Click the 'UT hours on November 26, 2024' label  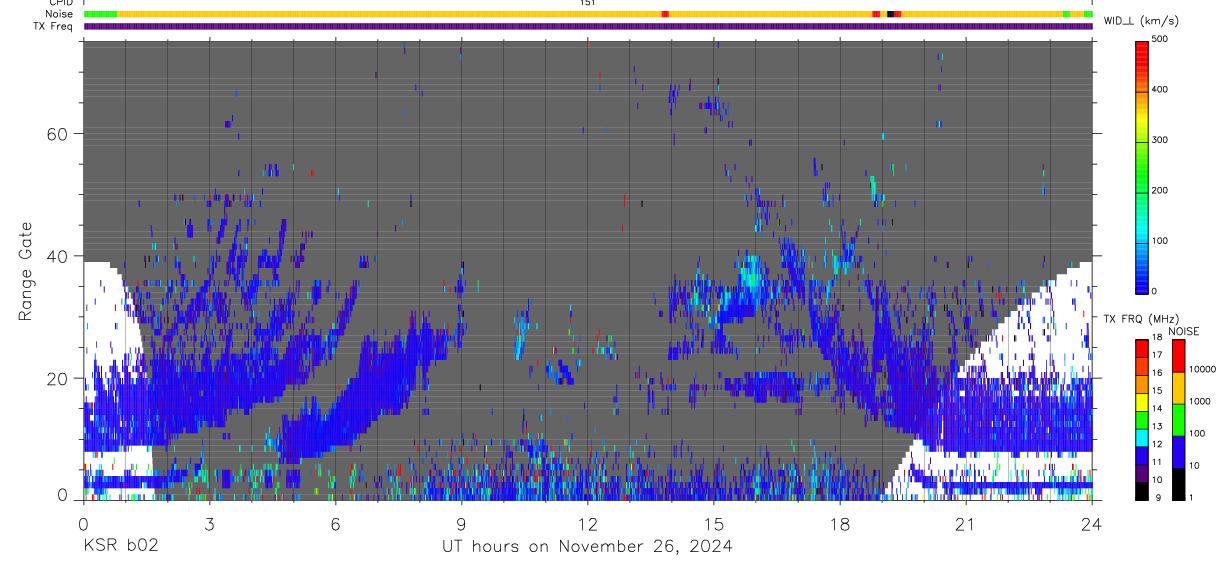pos(587,546)
